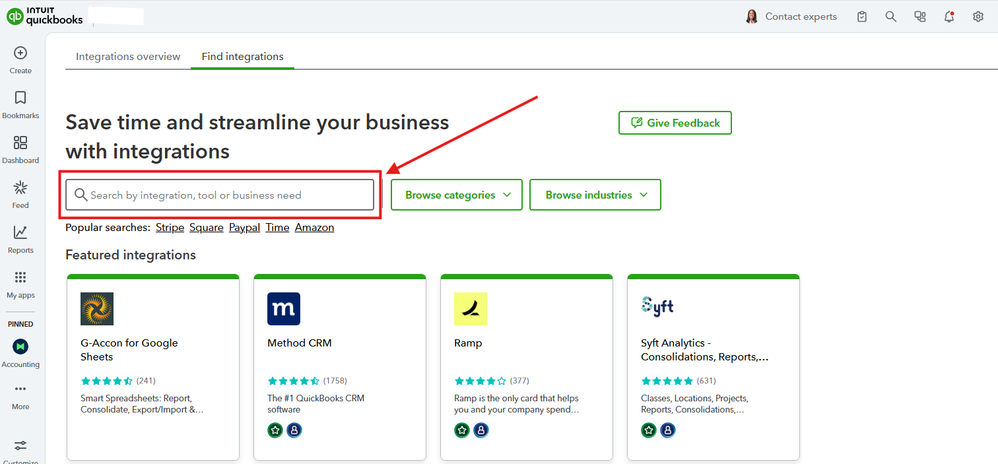Select Time popular search
Screen dimensions: 998x464
[x=278, y=227]
